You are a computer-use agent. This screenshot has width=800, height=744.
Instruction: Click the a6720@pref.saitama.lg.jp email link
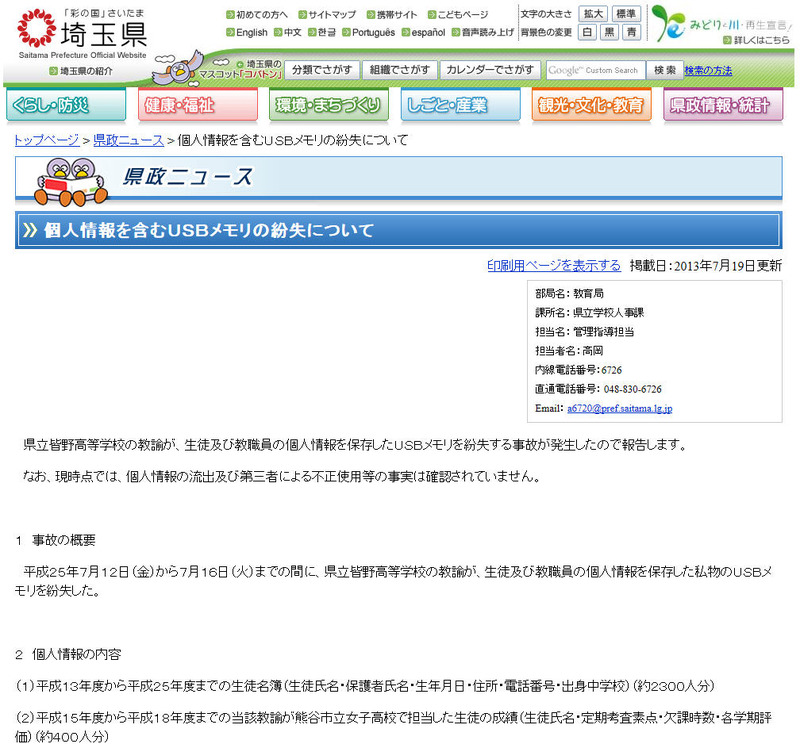(619, 409)
